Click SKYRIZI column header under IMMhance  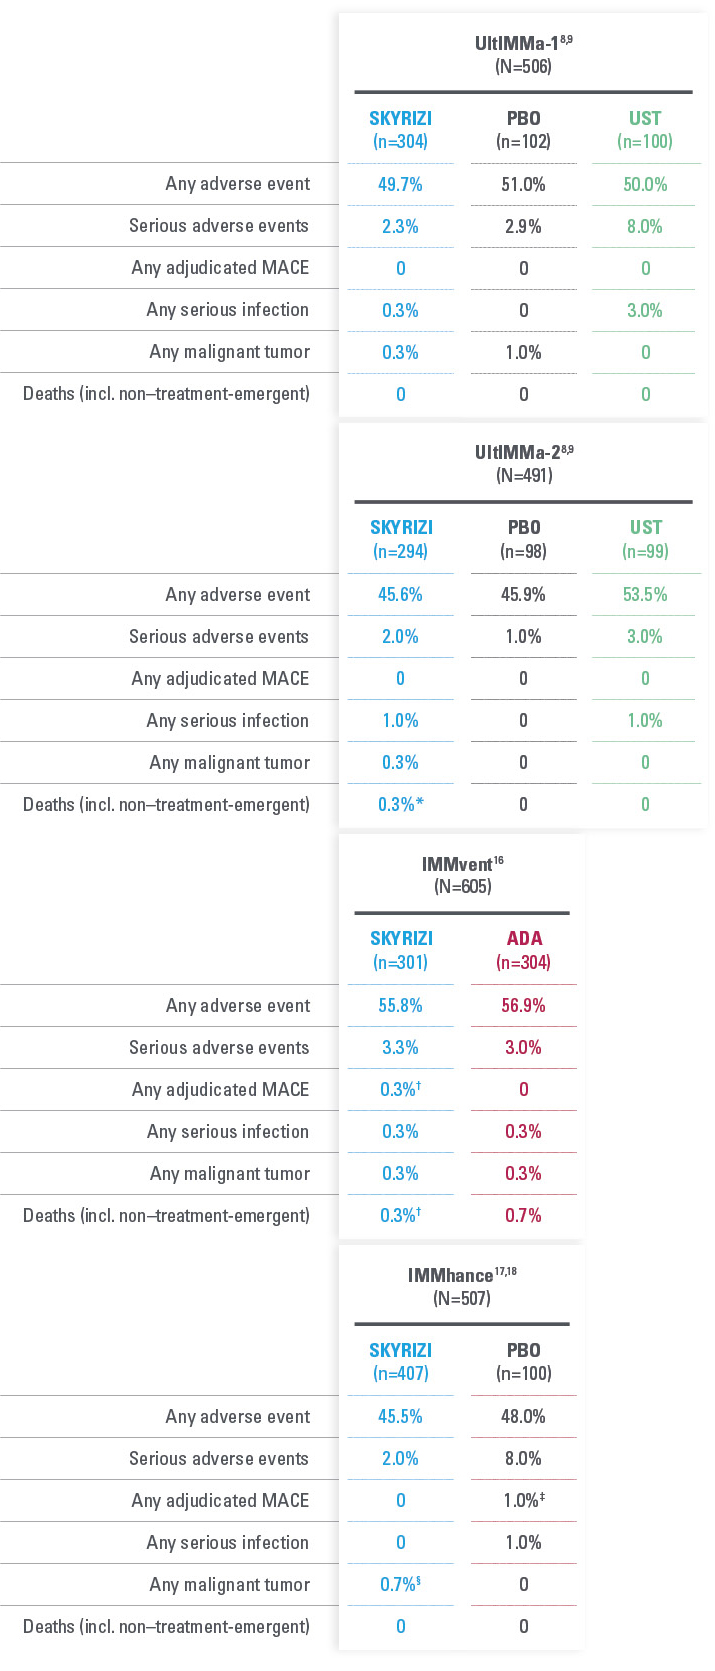[x=401, y=1350]
